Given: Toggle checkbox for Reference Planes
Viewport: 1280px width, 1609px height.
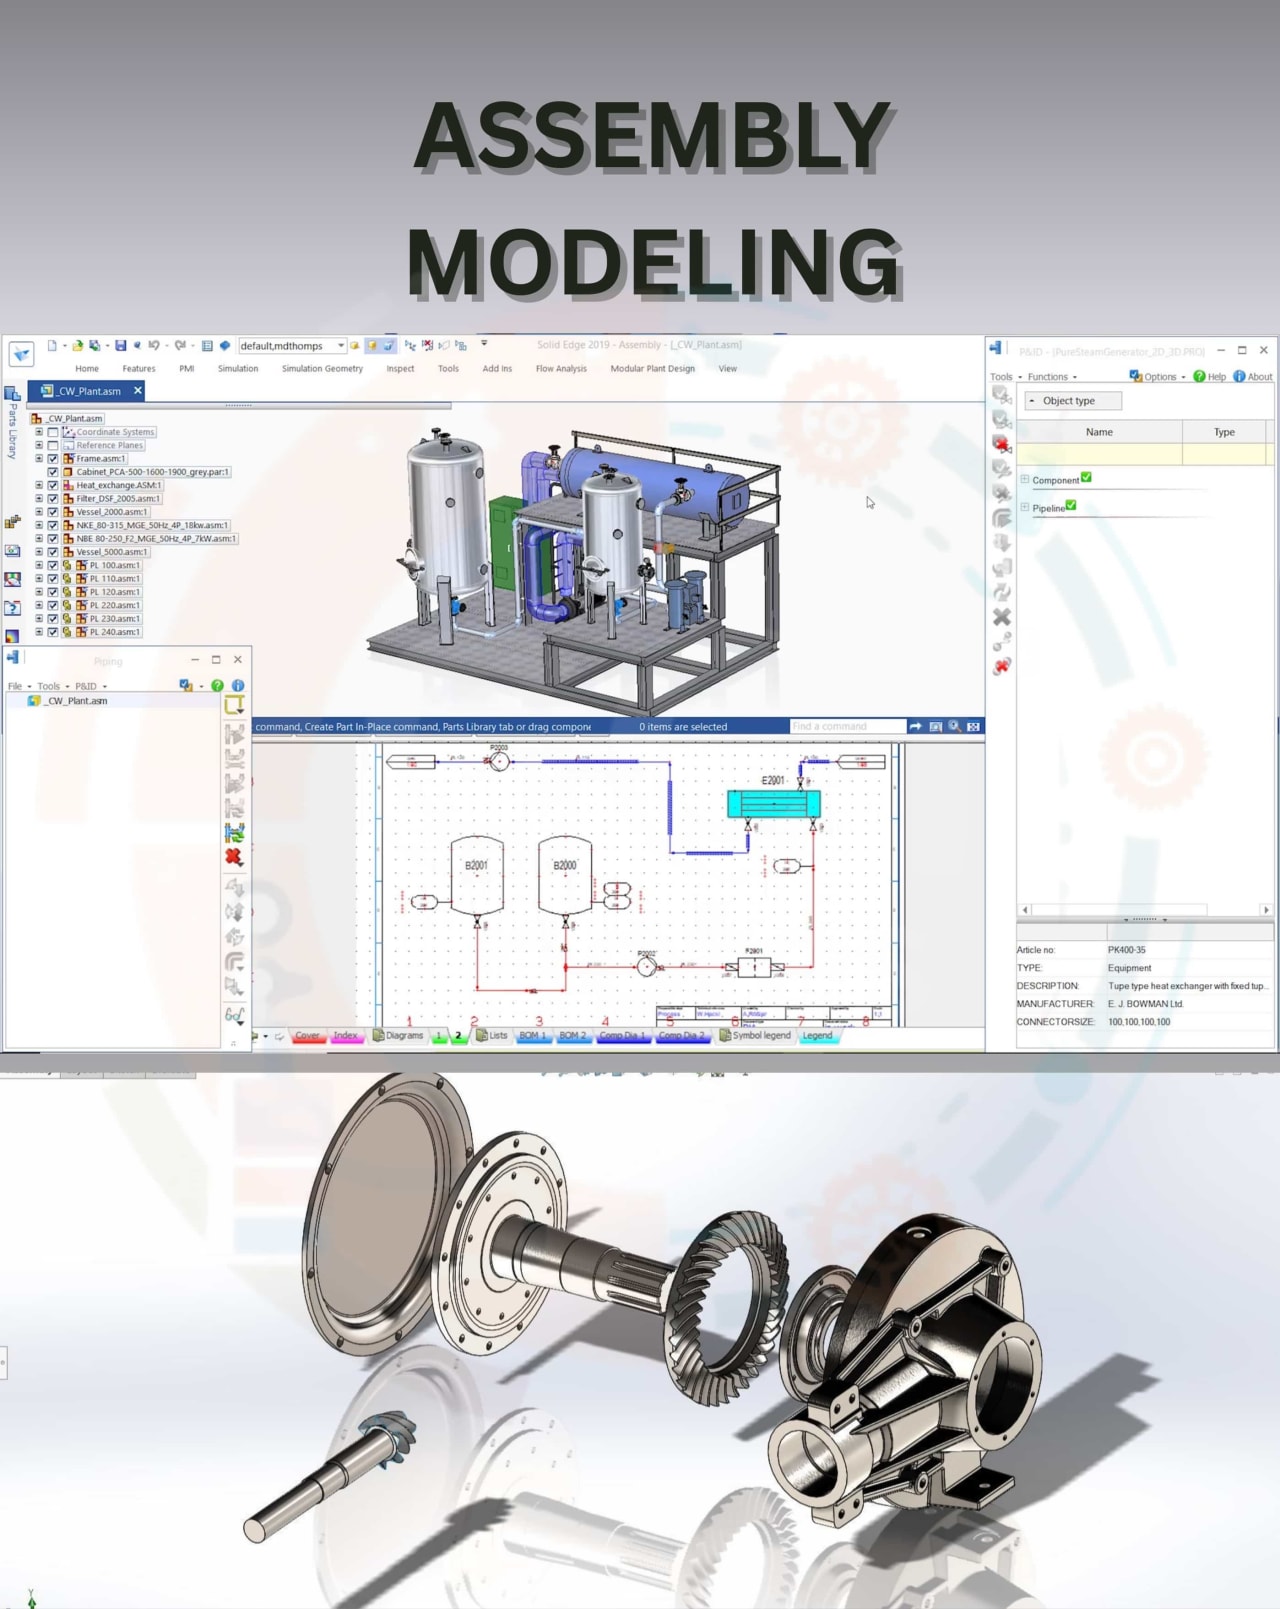Looking at the screenshot, I should pyautogui.click(x=53, y=445).
